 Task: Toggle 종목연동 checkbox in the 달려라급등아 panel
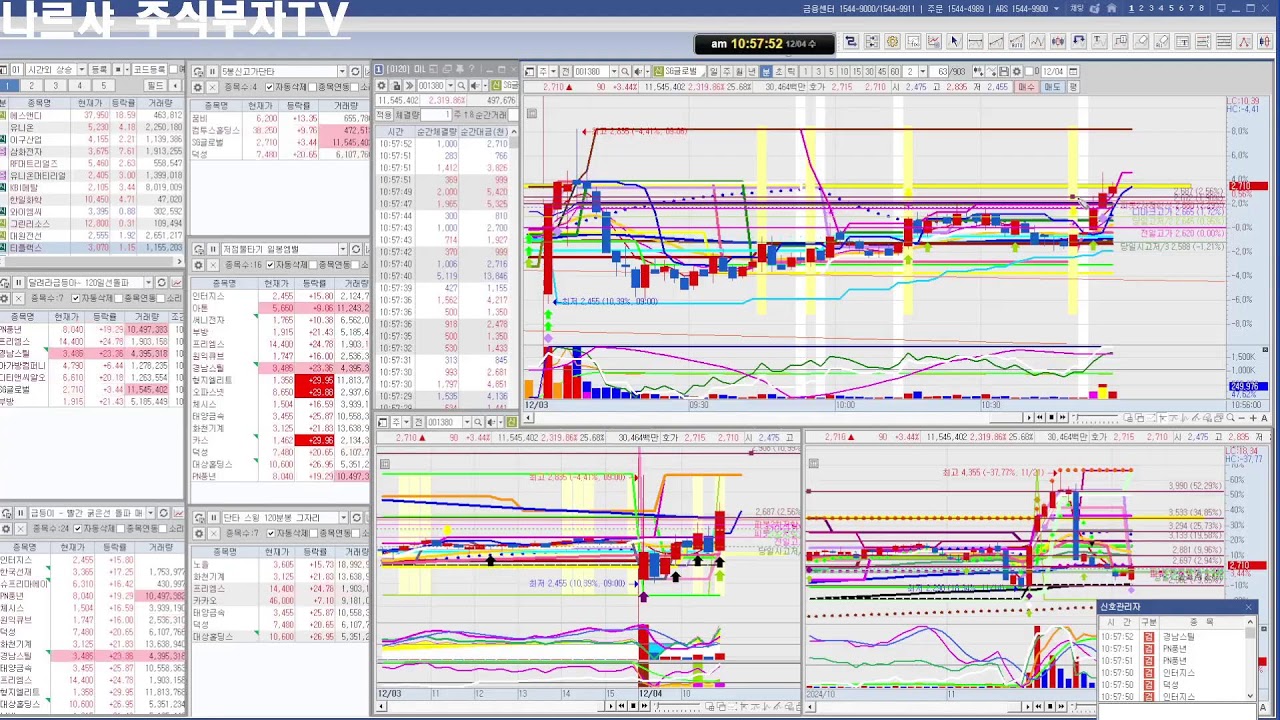[119, 298]
